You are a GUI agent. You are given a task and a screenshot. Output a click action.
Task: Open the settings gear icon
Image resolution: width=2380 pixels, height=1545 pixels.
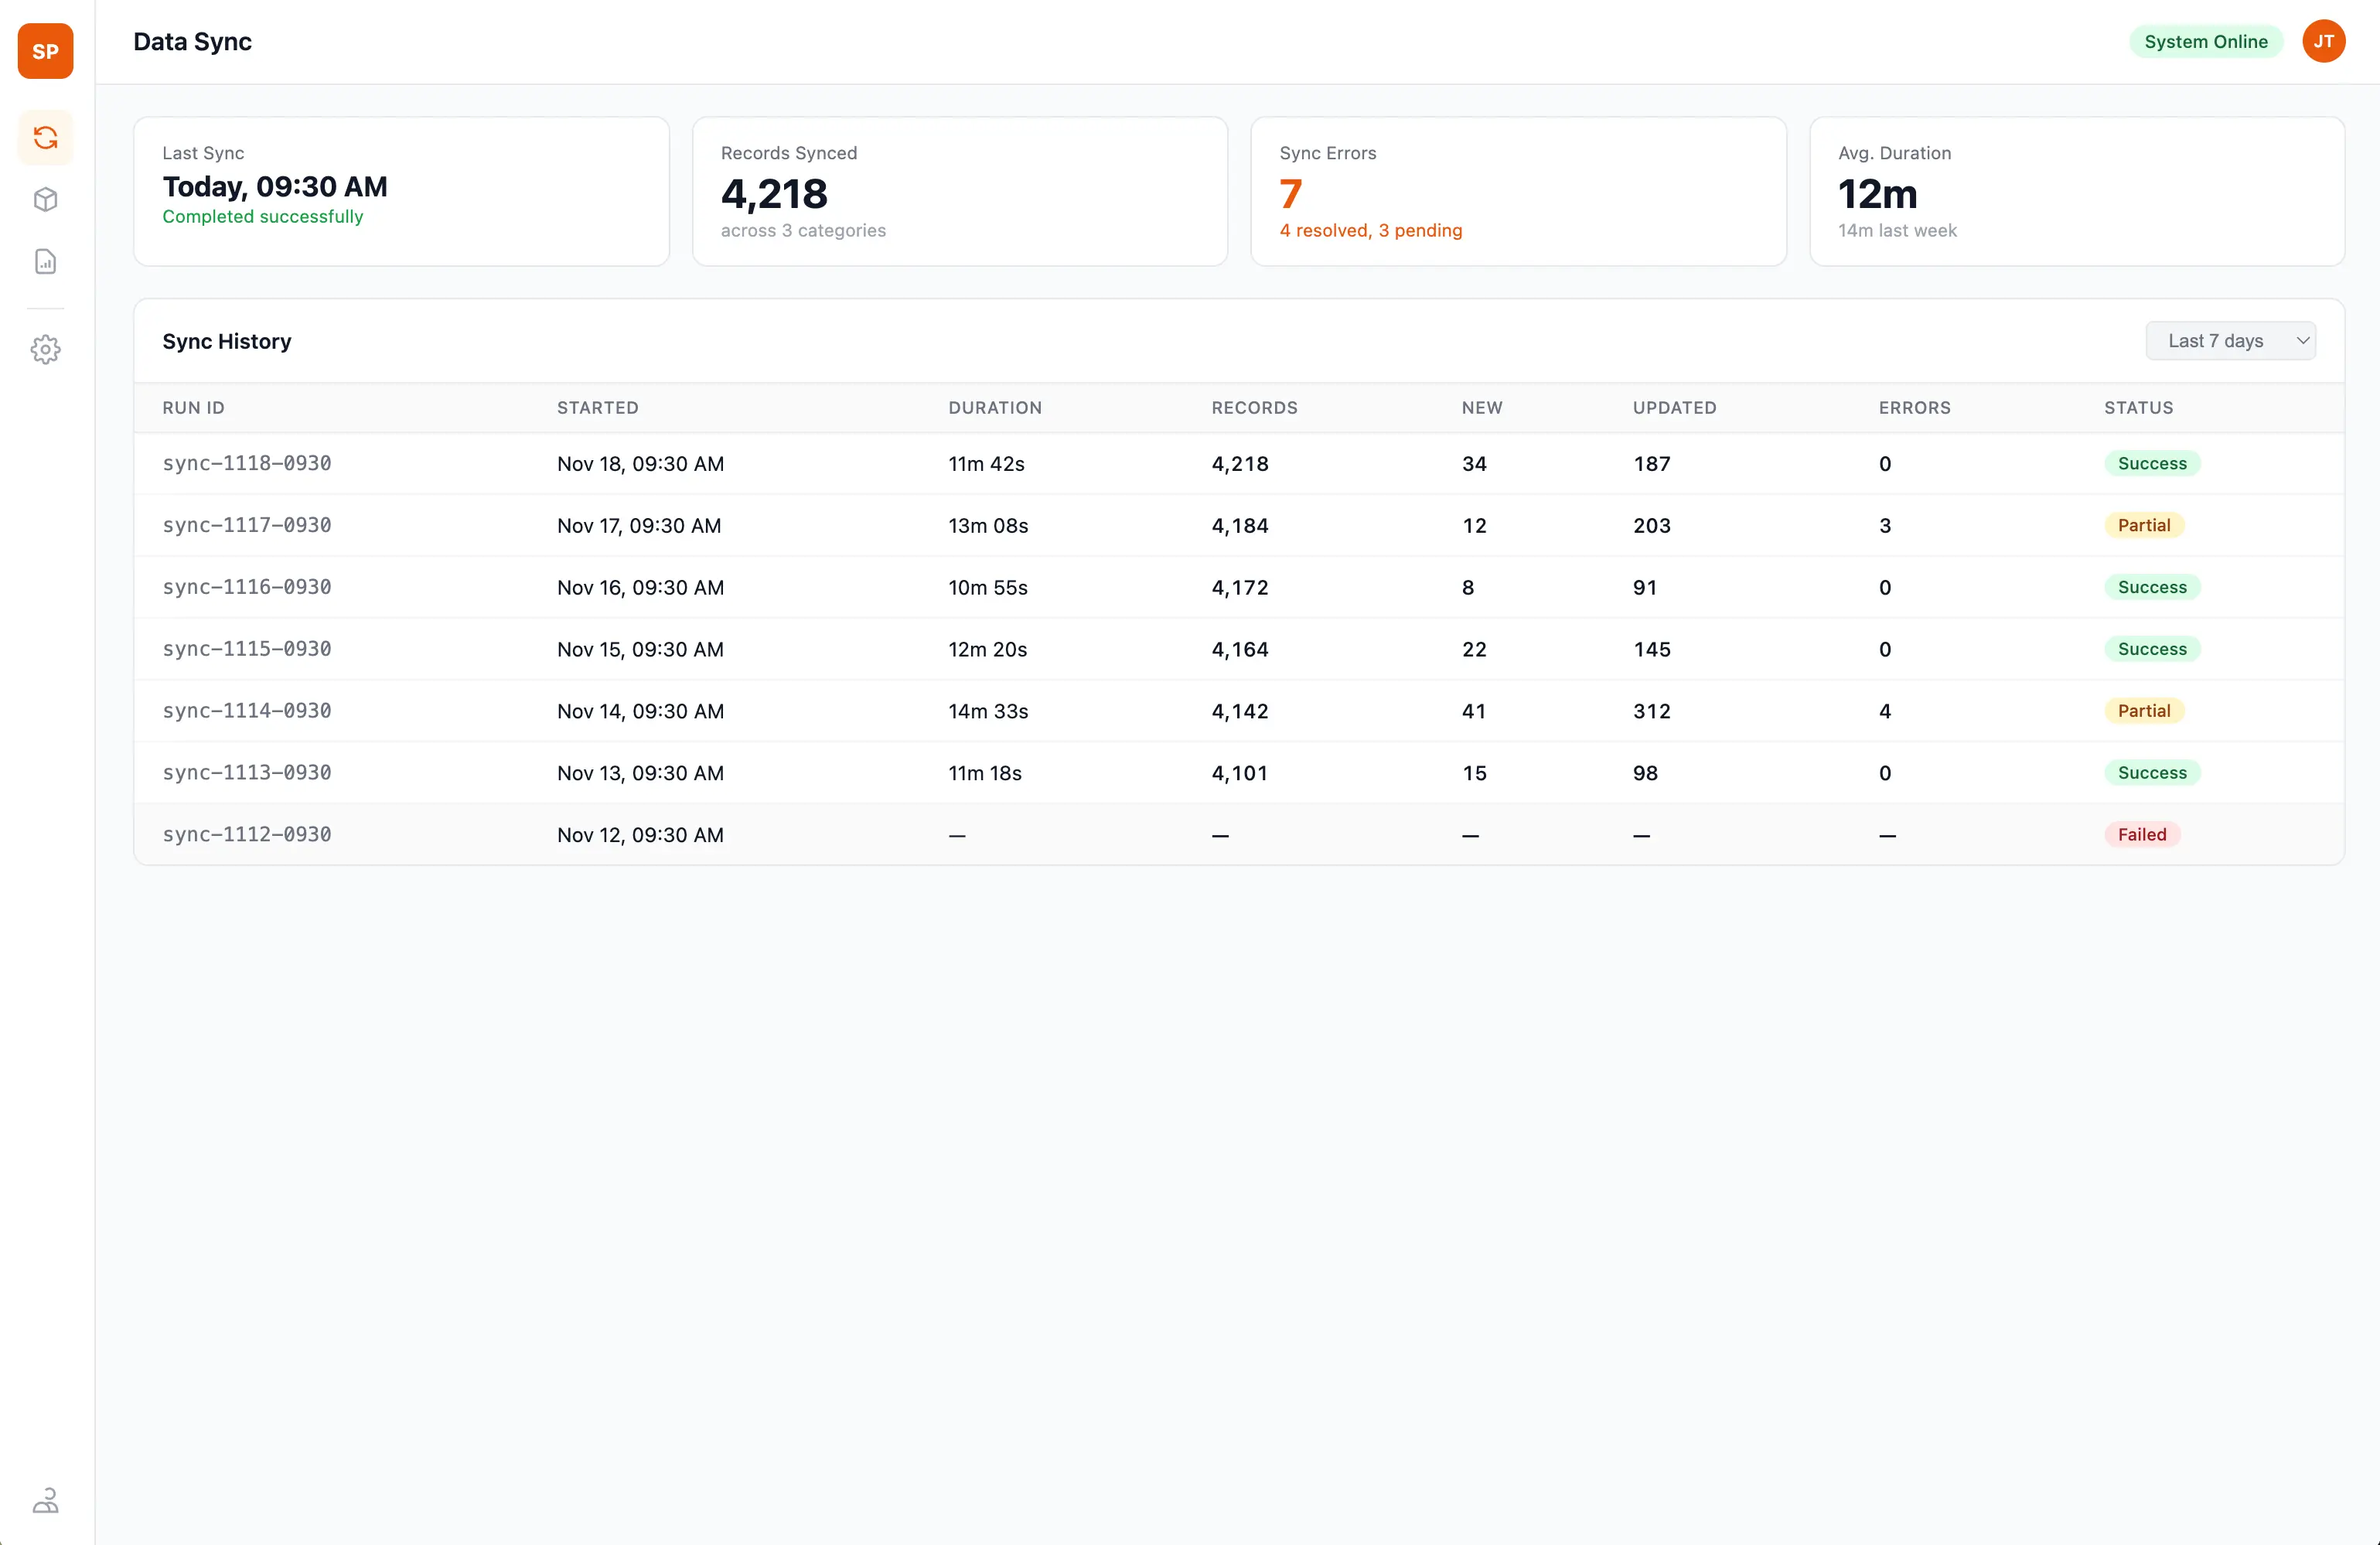coord(46,349)
